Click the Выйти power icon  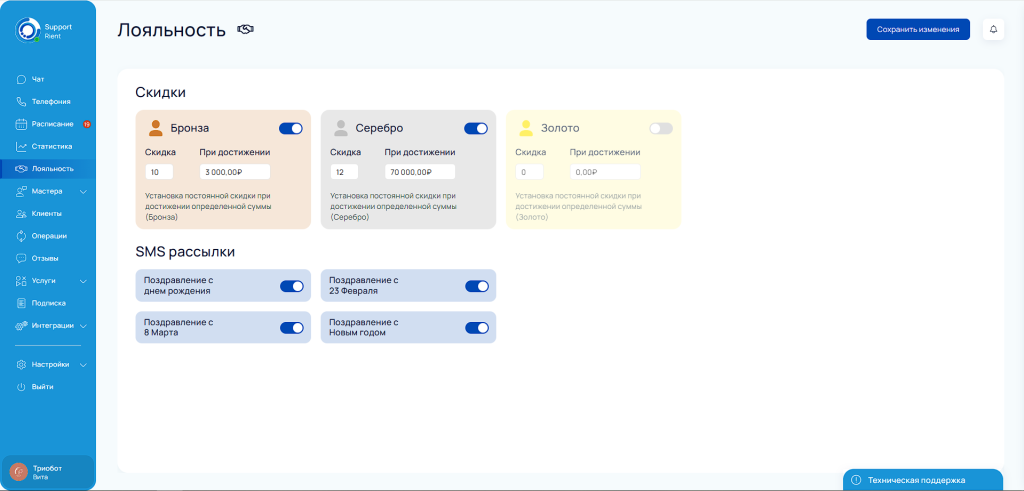pyautogui.click(x=21, y=387)
